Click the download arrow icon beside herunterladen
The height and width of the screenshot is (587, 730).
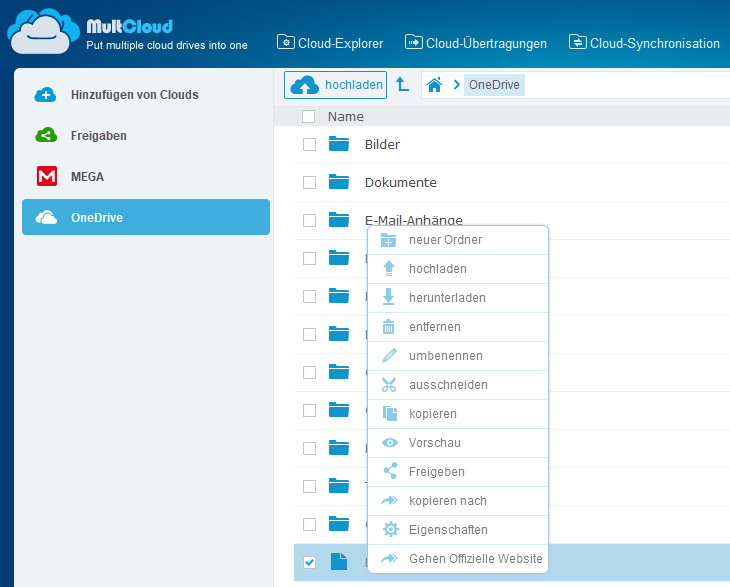click(x=388, y=297)
